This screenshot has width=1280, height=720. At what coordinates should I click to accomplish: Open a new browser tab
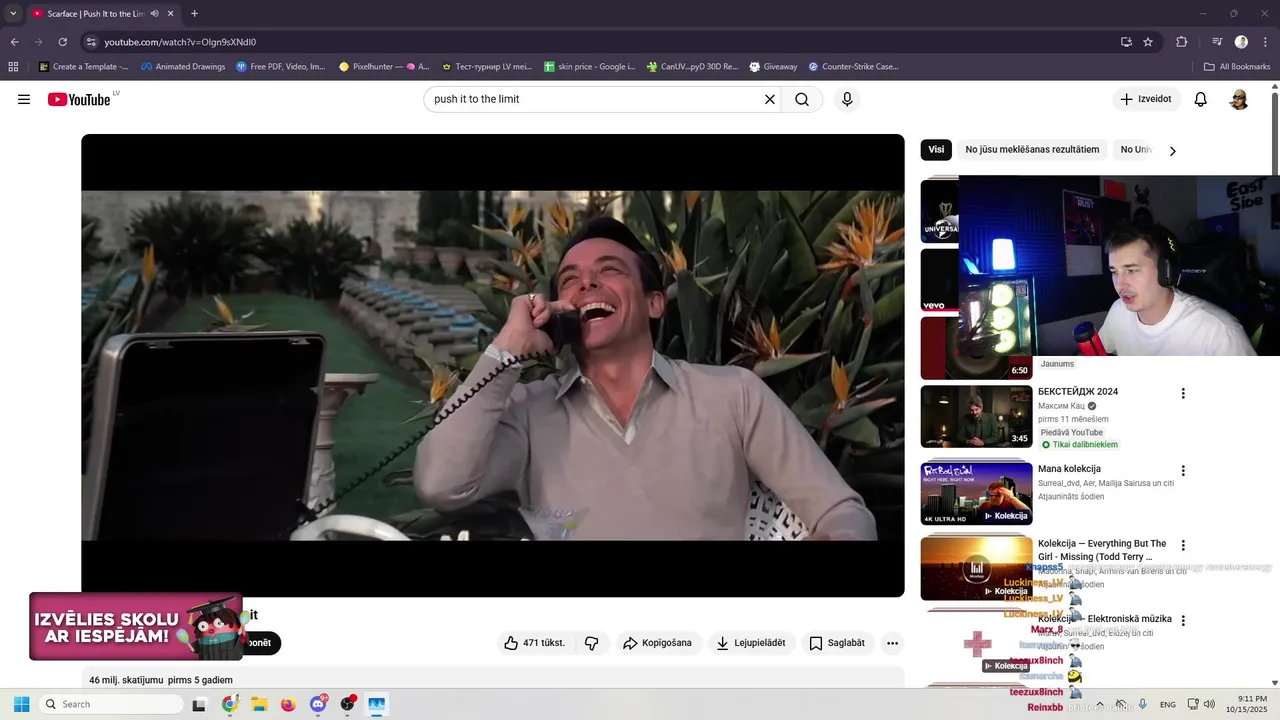click(x=194, y=14)
